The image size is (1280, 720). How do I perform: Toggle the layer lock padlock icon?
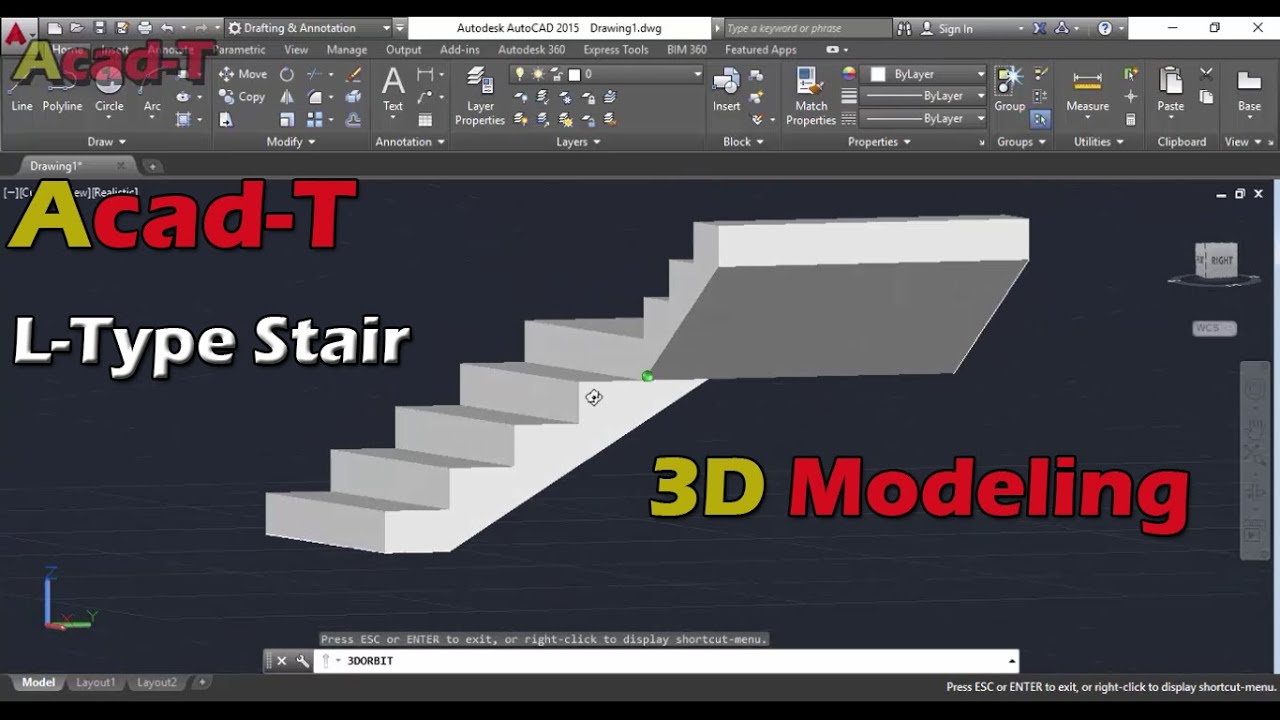555,74
